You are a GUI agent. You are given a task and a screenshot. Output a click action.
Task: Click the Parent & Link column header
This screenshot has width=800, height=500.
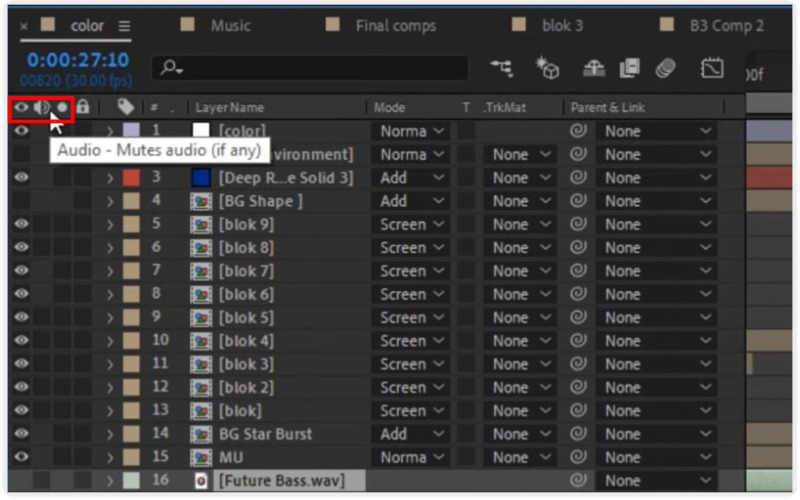[608, 108]
